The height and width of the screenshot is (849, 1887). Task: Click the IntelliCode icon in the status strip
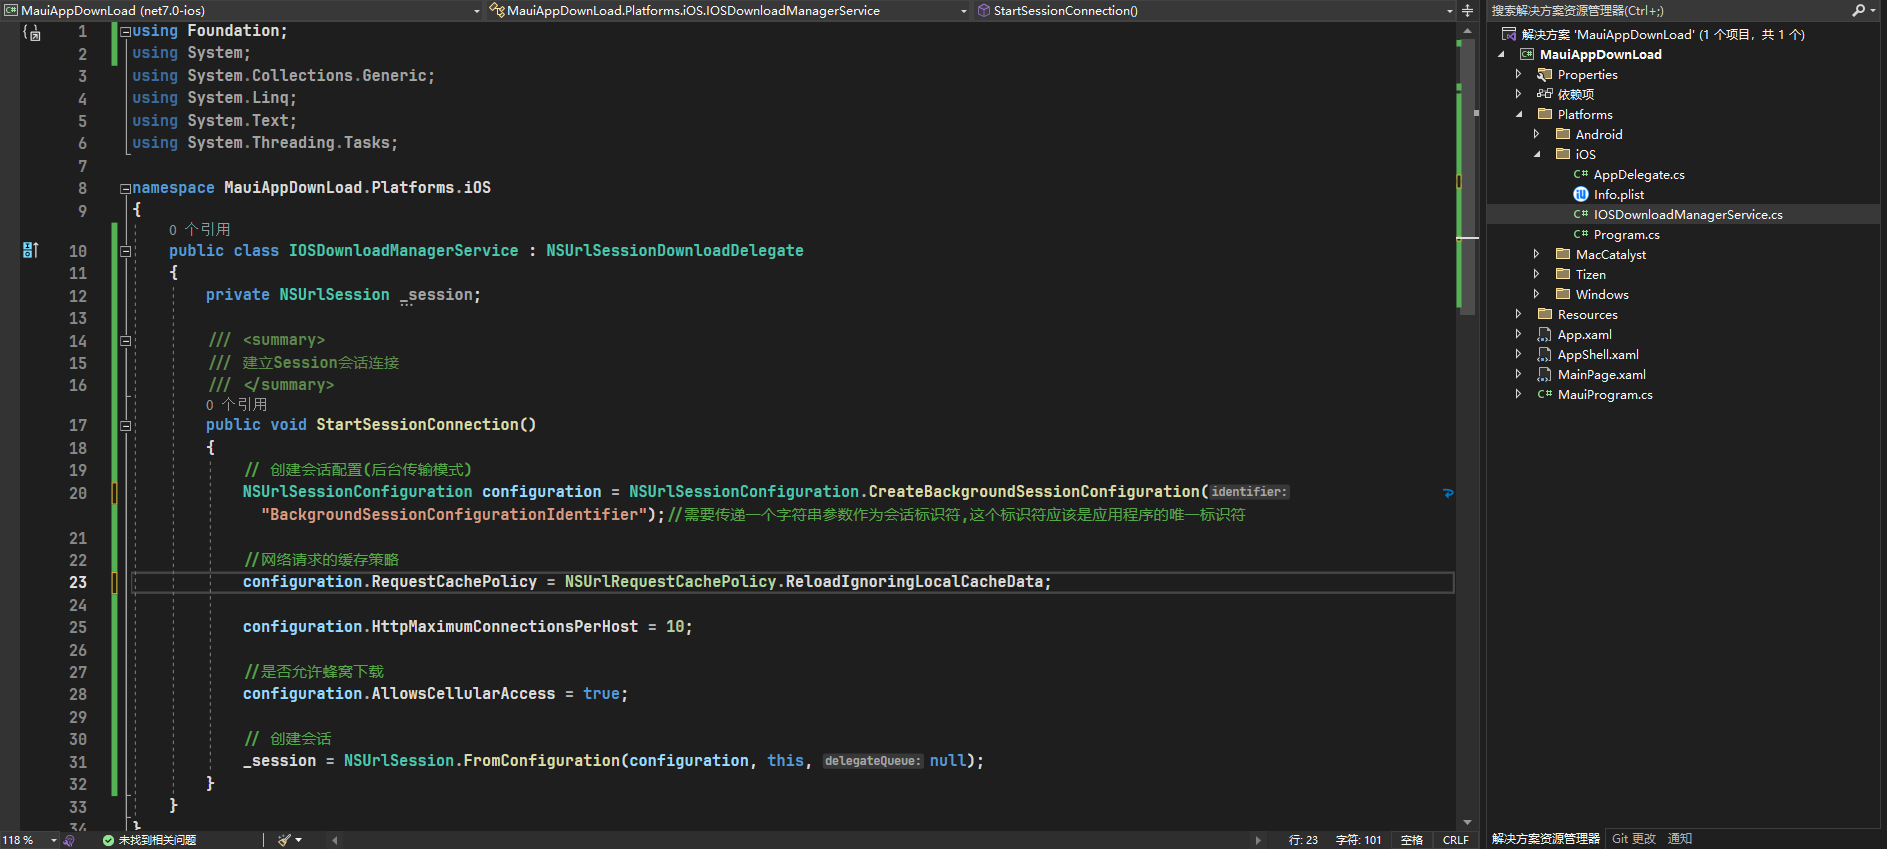click(x=69, y=840)
